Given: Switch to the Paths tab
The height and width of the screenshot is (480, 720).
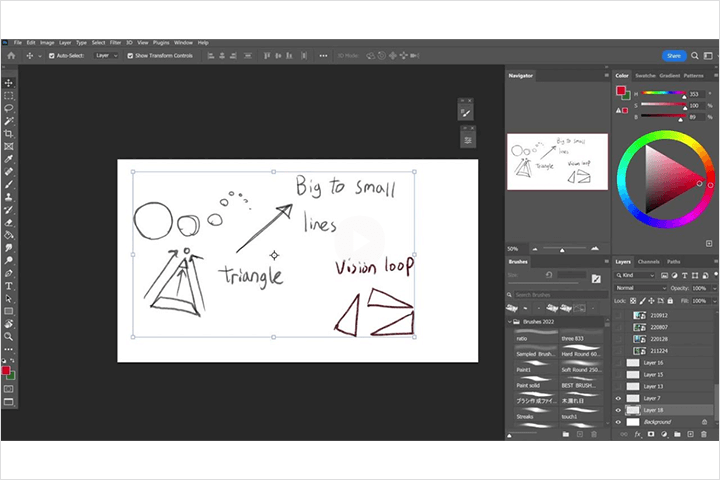Looking at the screenshot, I should tap(674, 262).
